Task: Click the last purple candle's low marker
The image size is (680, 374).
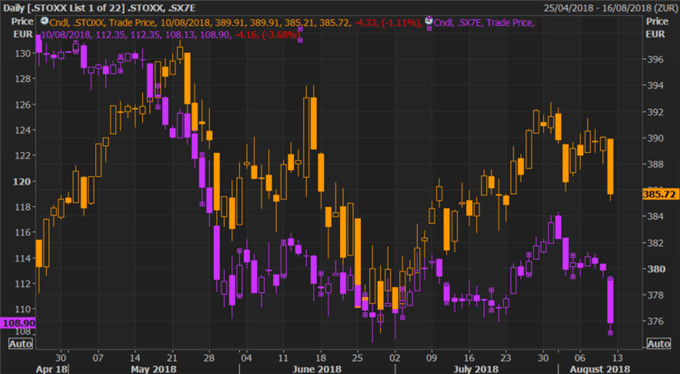Action: coord(610,333)
